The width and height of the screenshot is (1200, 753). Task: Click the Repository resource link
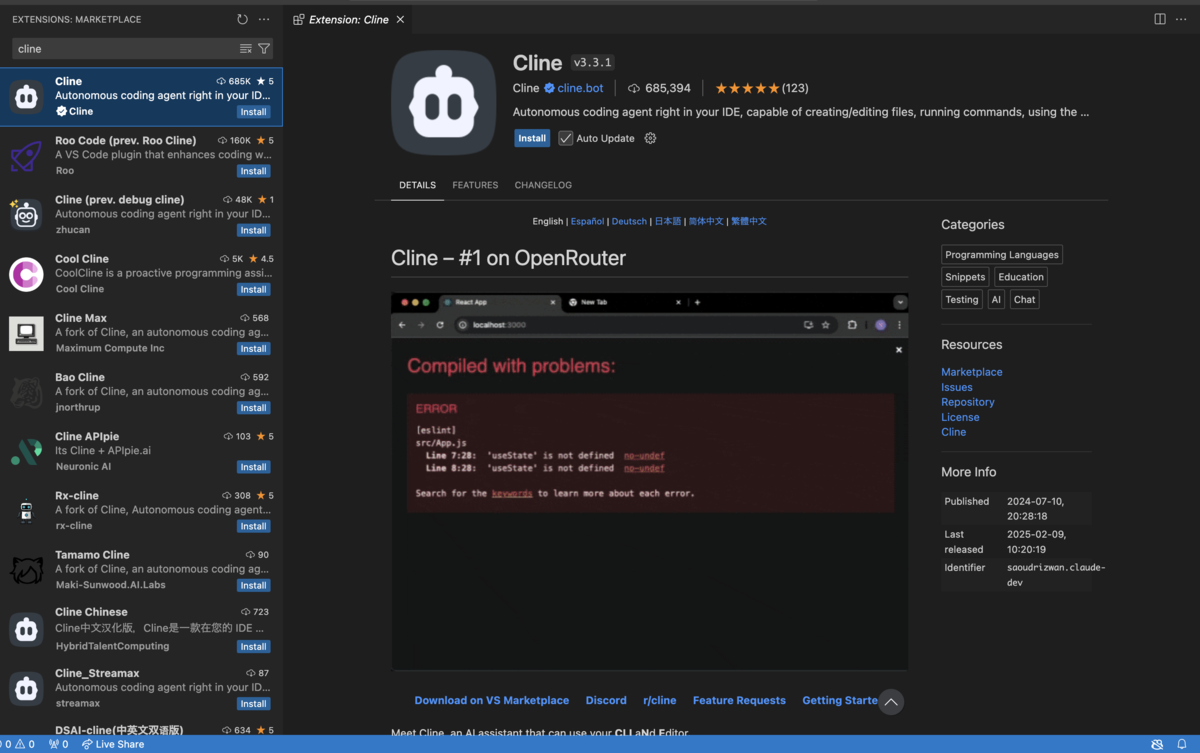click(x=967, y=401)
